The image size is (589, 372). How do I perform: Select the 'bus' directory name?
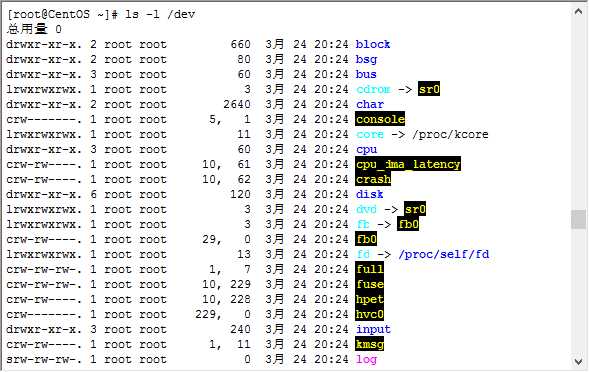pyautogui.click(x=366, y=74)
